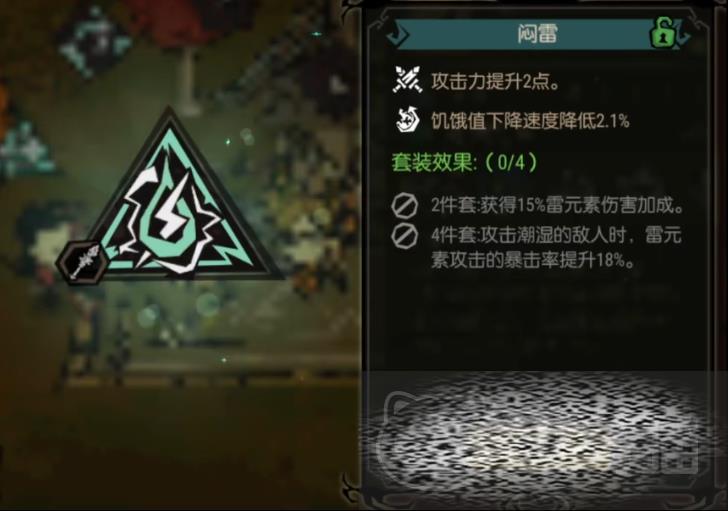Click the small hexagon mace weapon badge
This screenshot has height=511, width=728.
coord(83,263)
